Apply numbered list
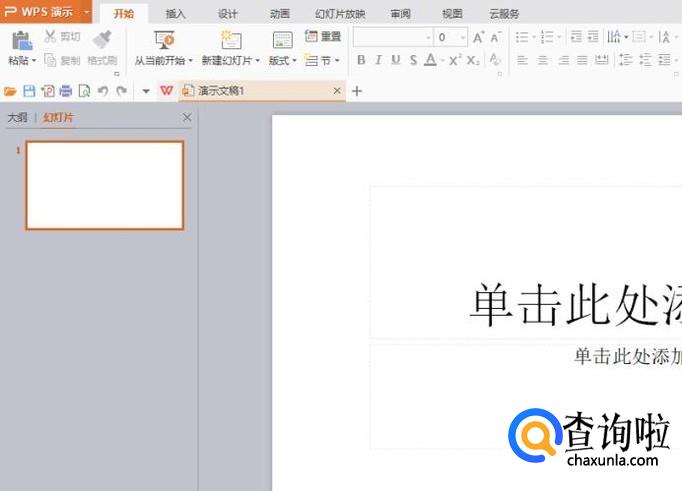Image resolution: width=682 pixels, height=491 pixels. [547, 37]
